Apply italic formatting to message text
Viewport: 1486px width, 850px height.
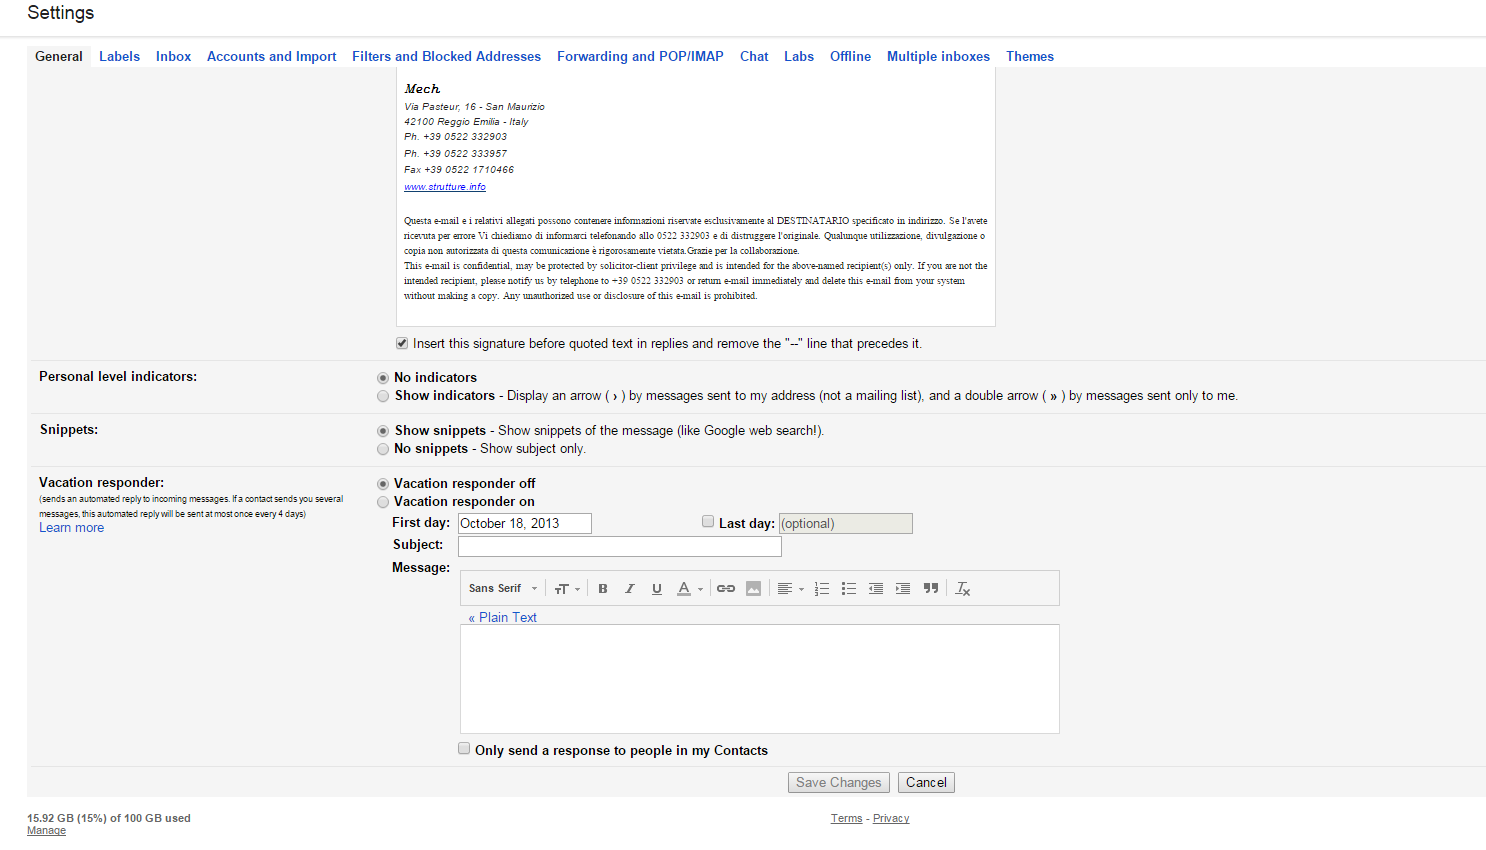coord(630,589)
